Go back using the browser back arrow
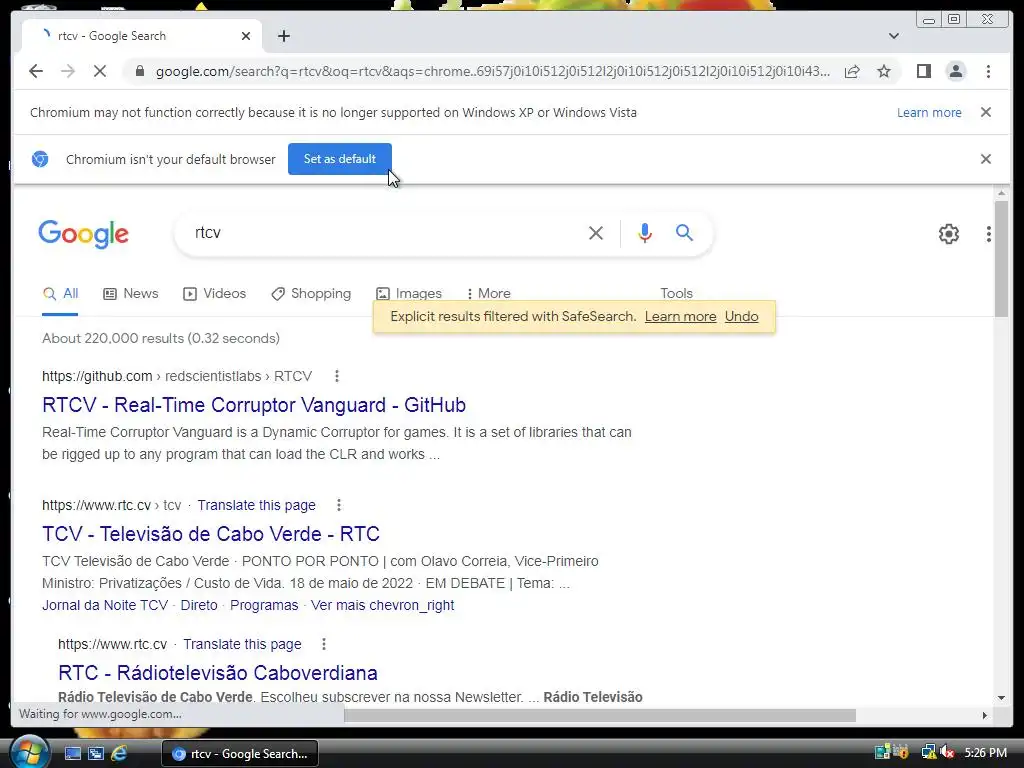 click(x=36, y=71)
